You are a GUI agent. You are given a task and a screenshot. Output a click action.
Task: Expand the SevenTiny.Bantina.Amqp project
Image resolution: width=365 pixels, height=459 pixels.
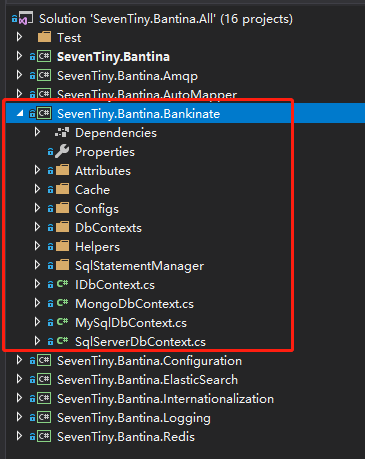(x=19, y=75)
